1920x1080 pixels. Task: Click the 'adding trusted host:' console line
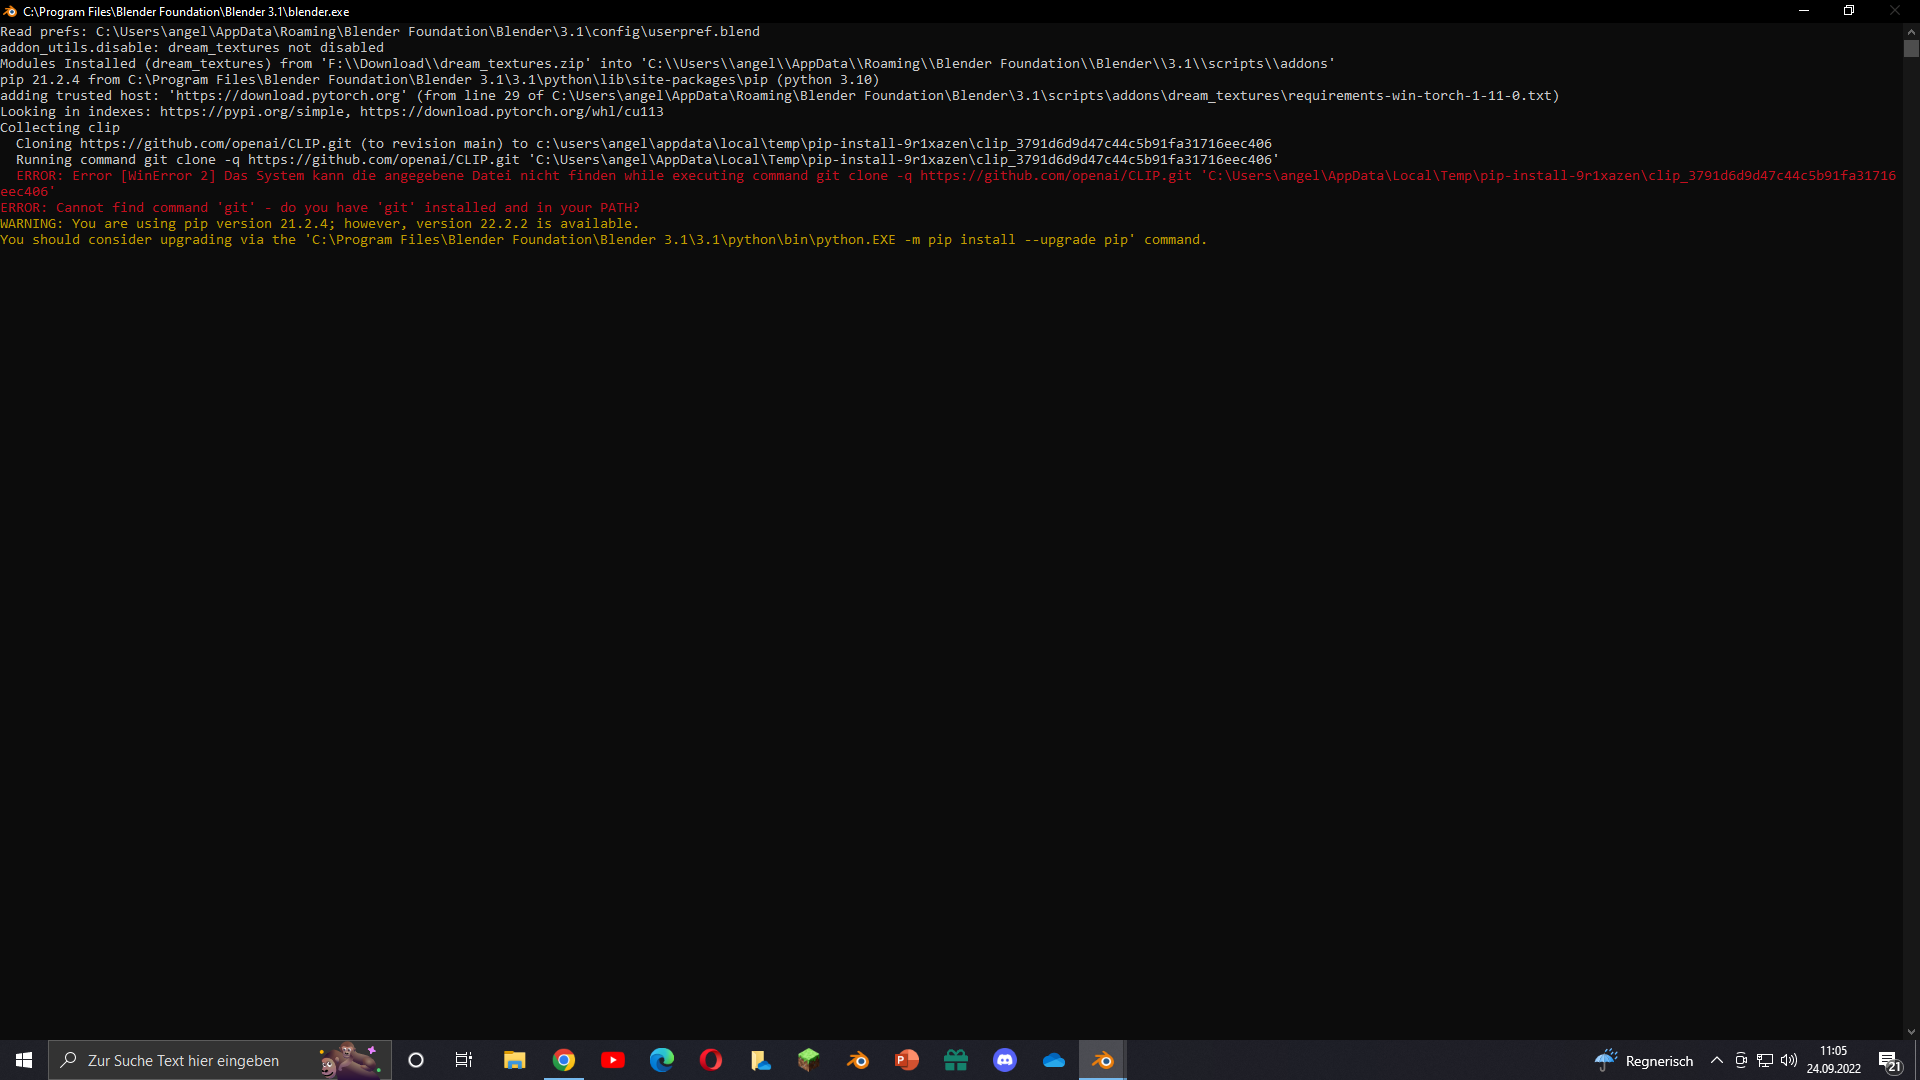(x=780, y=96)
